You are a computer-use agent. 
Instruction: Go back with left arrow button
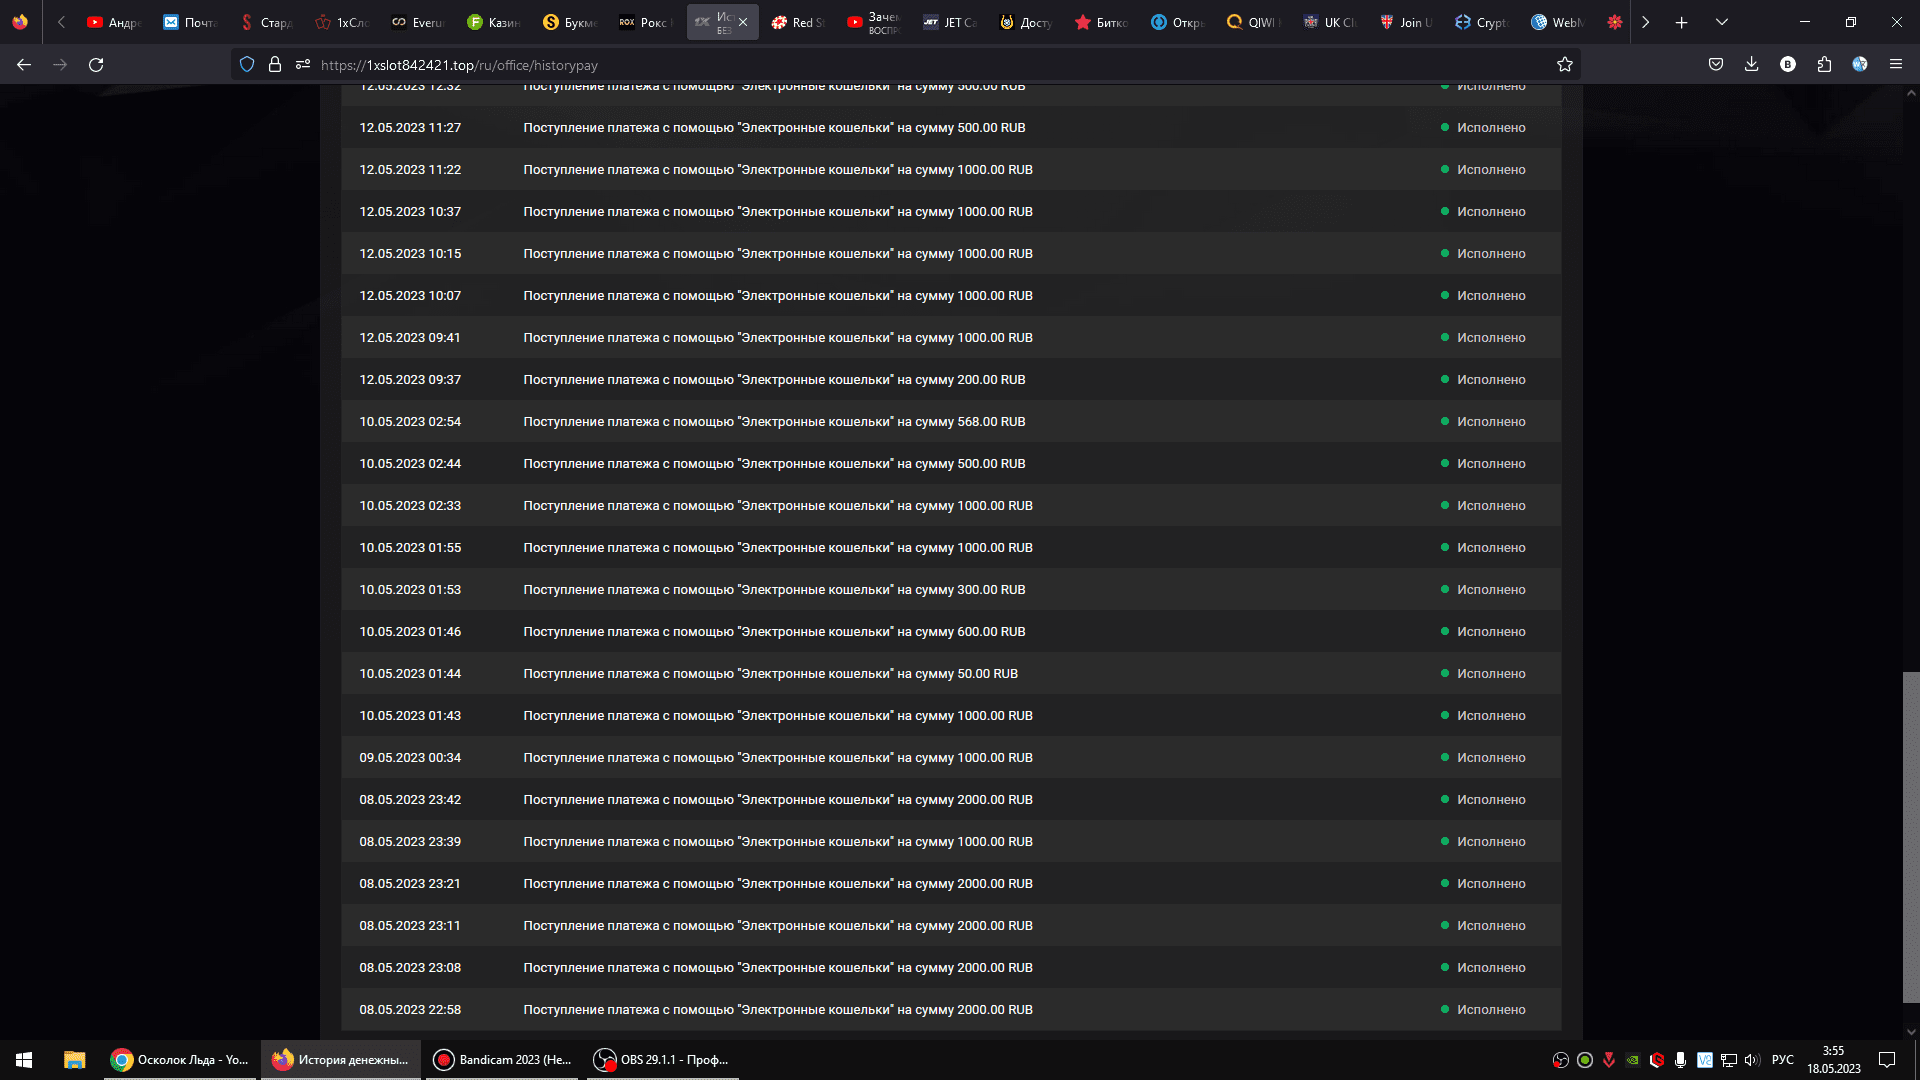point(24,65)
